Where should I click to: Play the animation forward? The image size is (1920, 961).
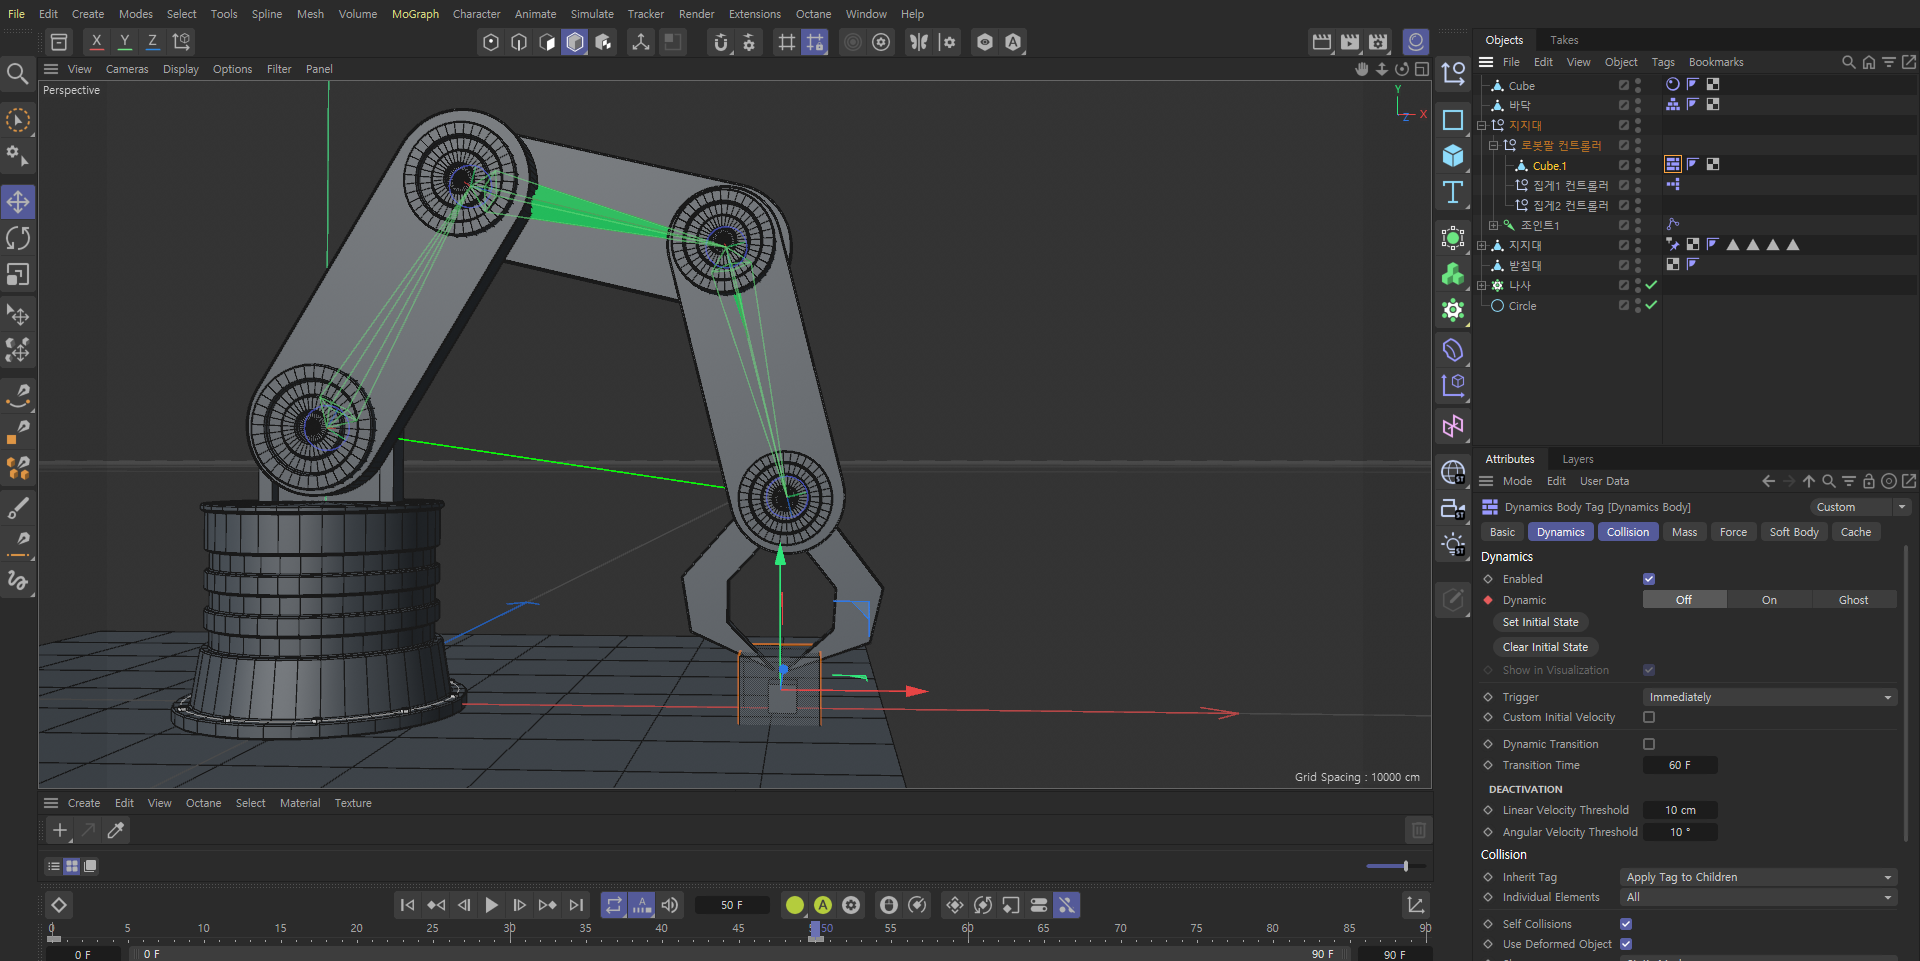pos(491,905)
